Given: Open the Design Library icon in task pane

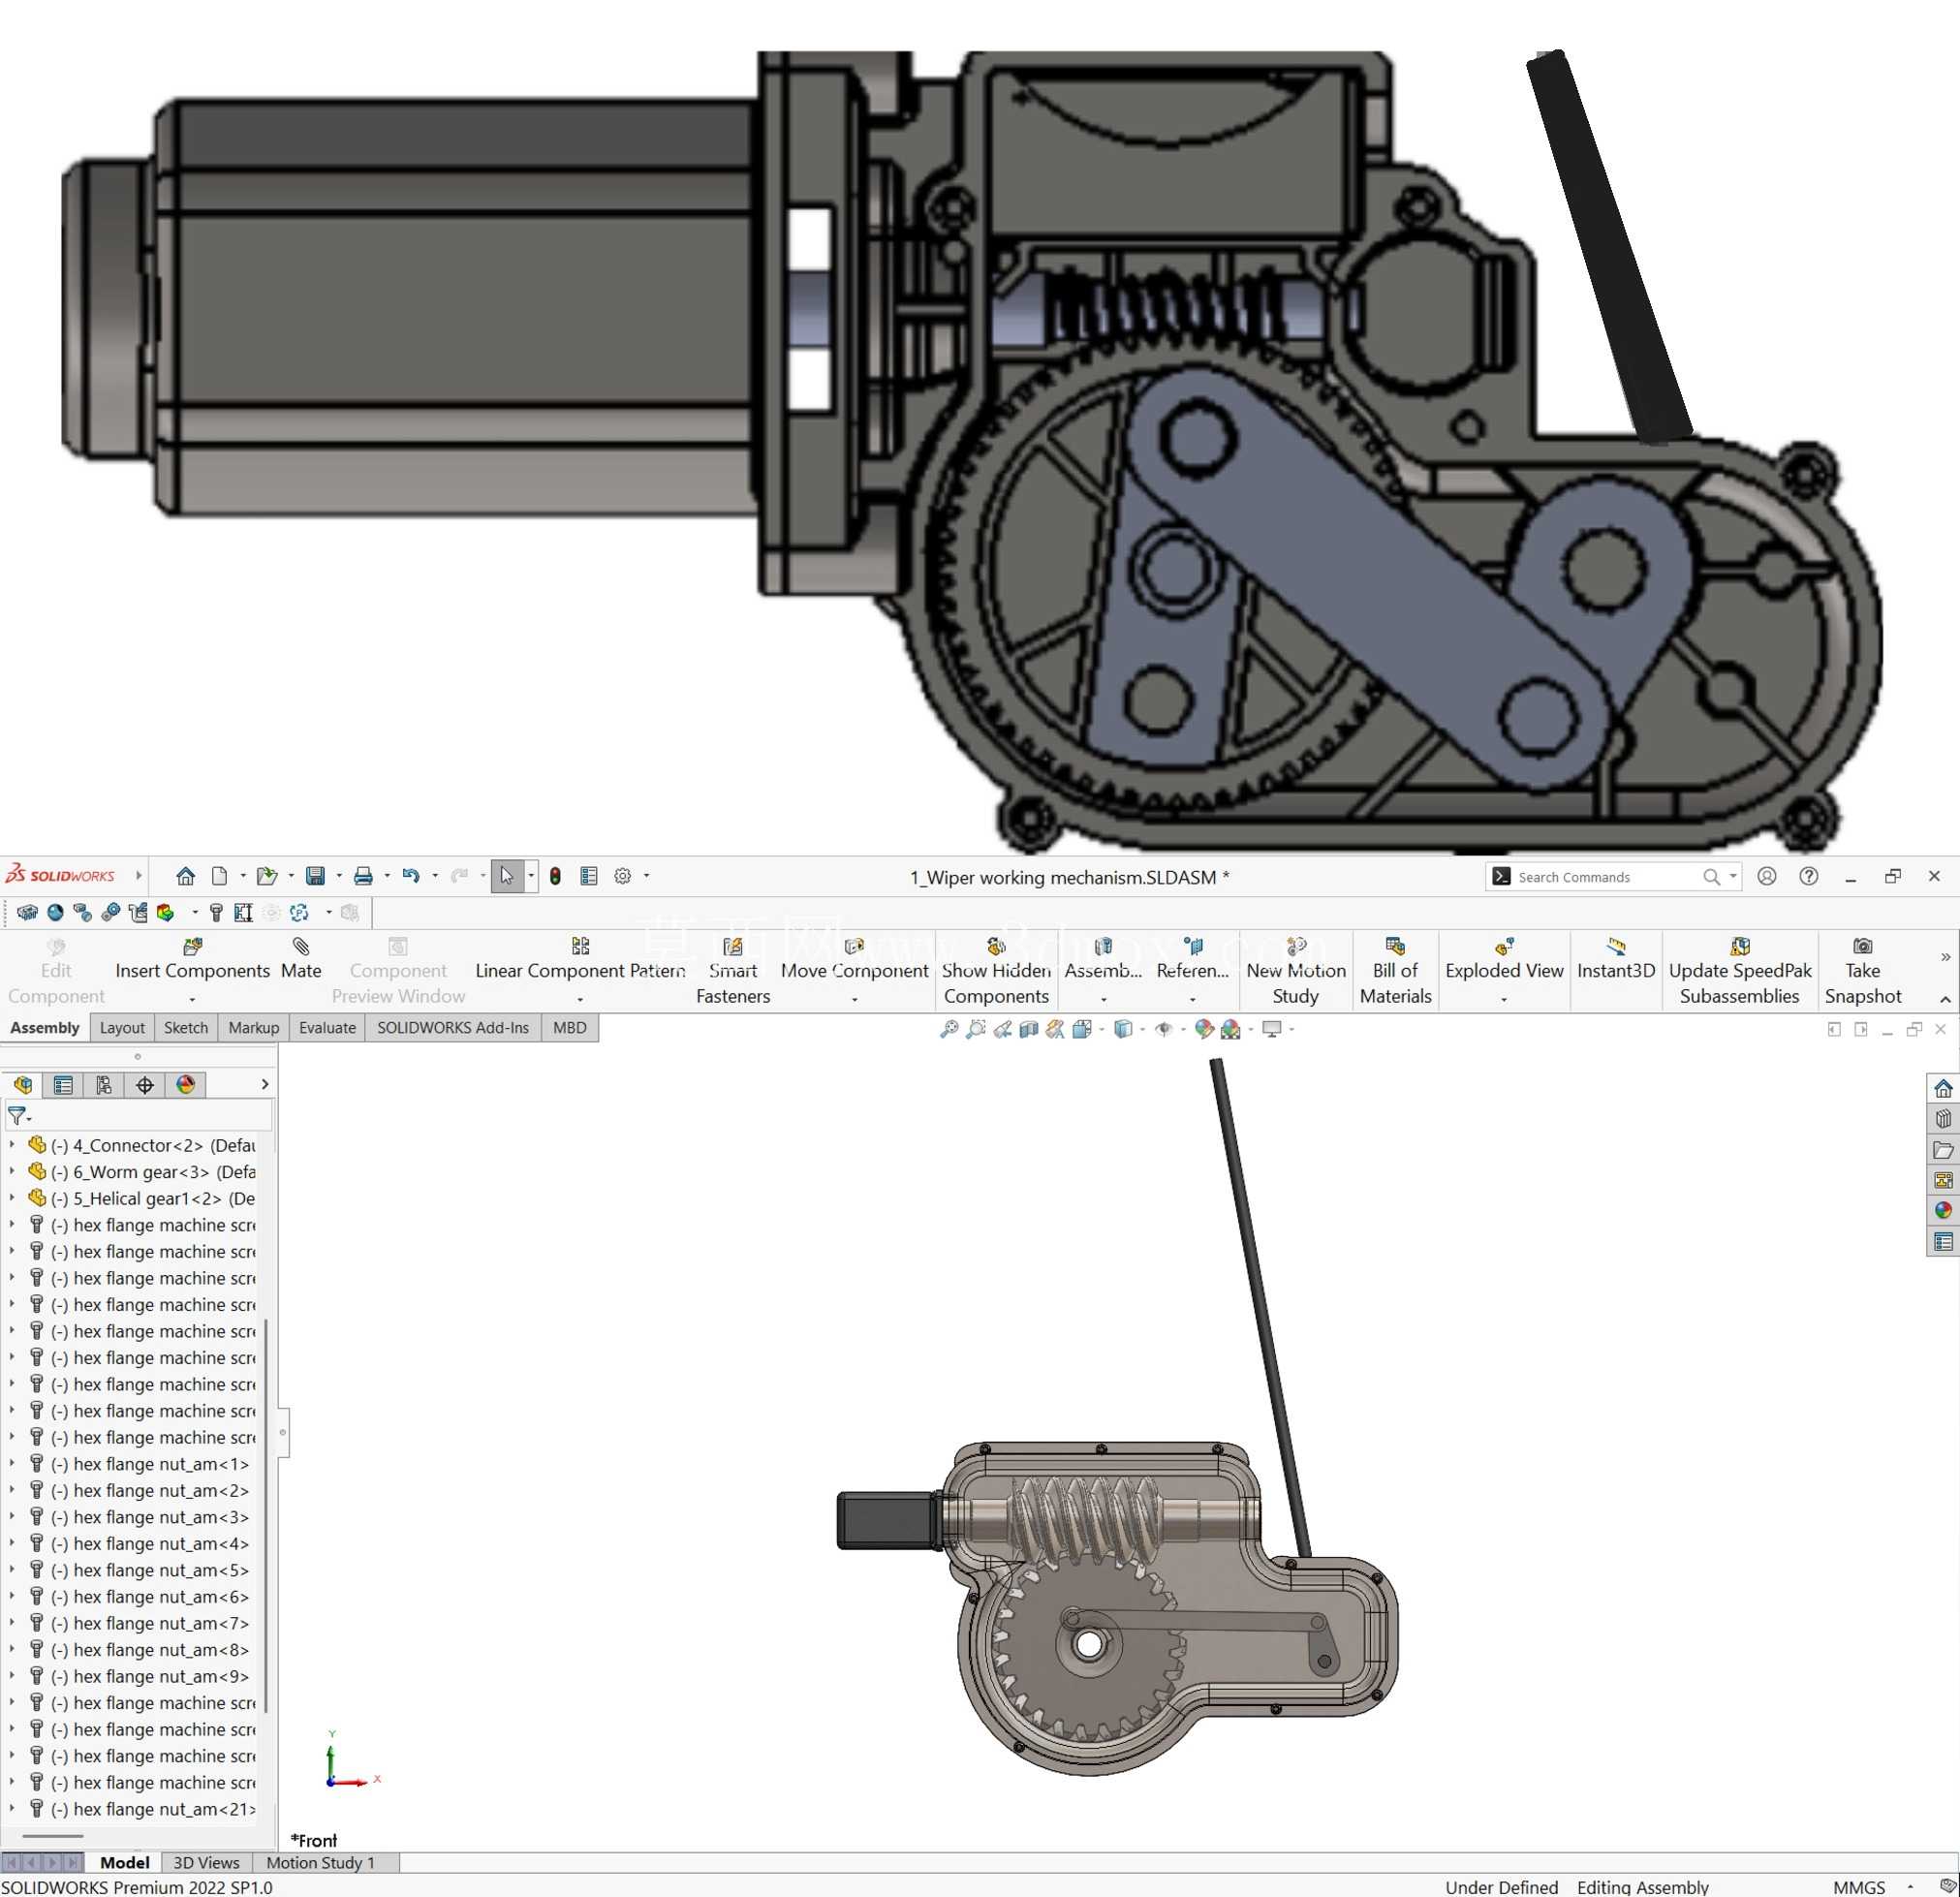Looking at the screenshot, I should (1943, 1119).
